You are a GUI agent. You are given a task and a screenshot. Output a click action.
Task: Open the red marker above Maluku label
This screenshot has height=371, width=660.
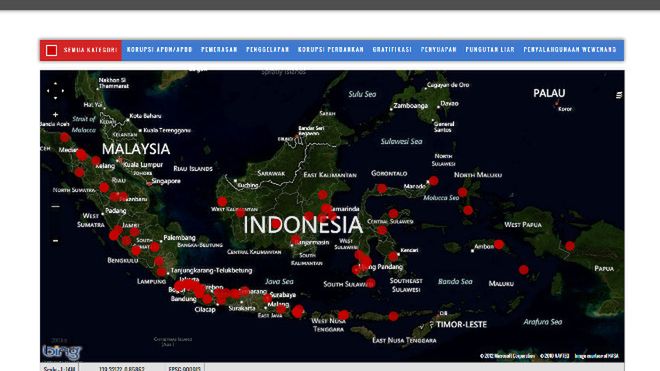tap(523, 270)
